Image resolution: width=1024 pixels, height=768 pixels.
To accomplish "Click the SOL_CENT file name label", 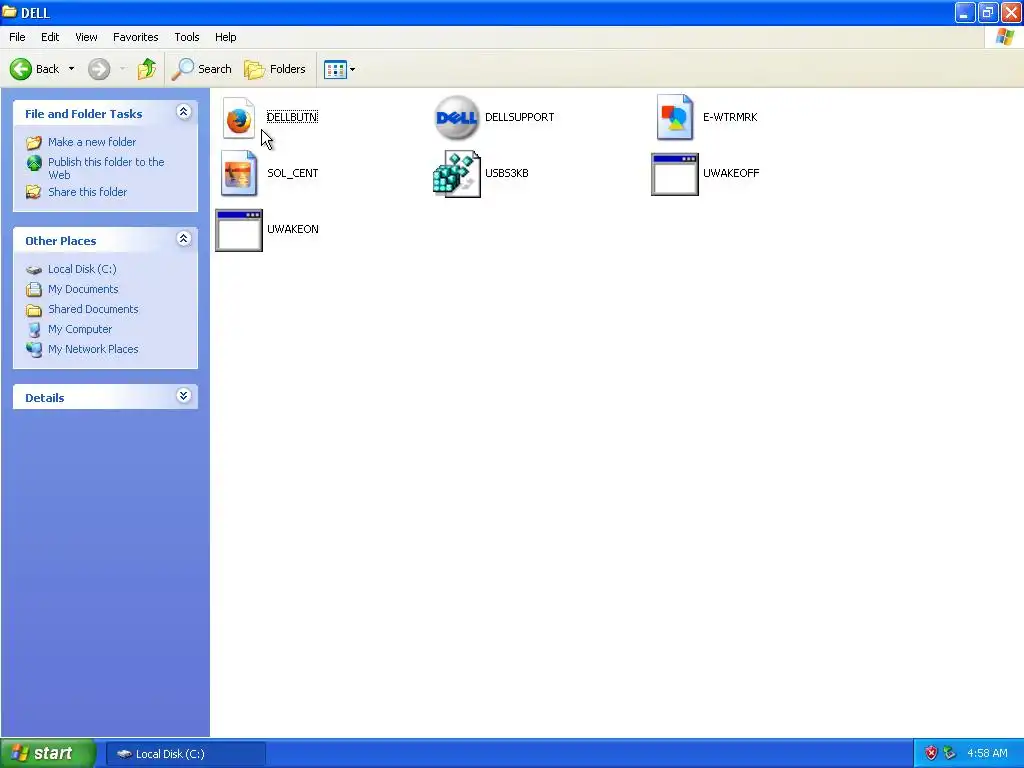I will point(293,173).
